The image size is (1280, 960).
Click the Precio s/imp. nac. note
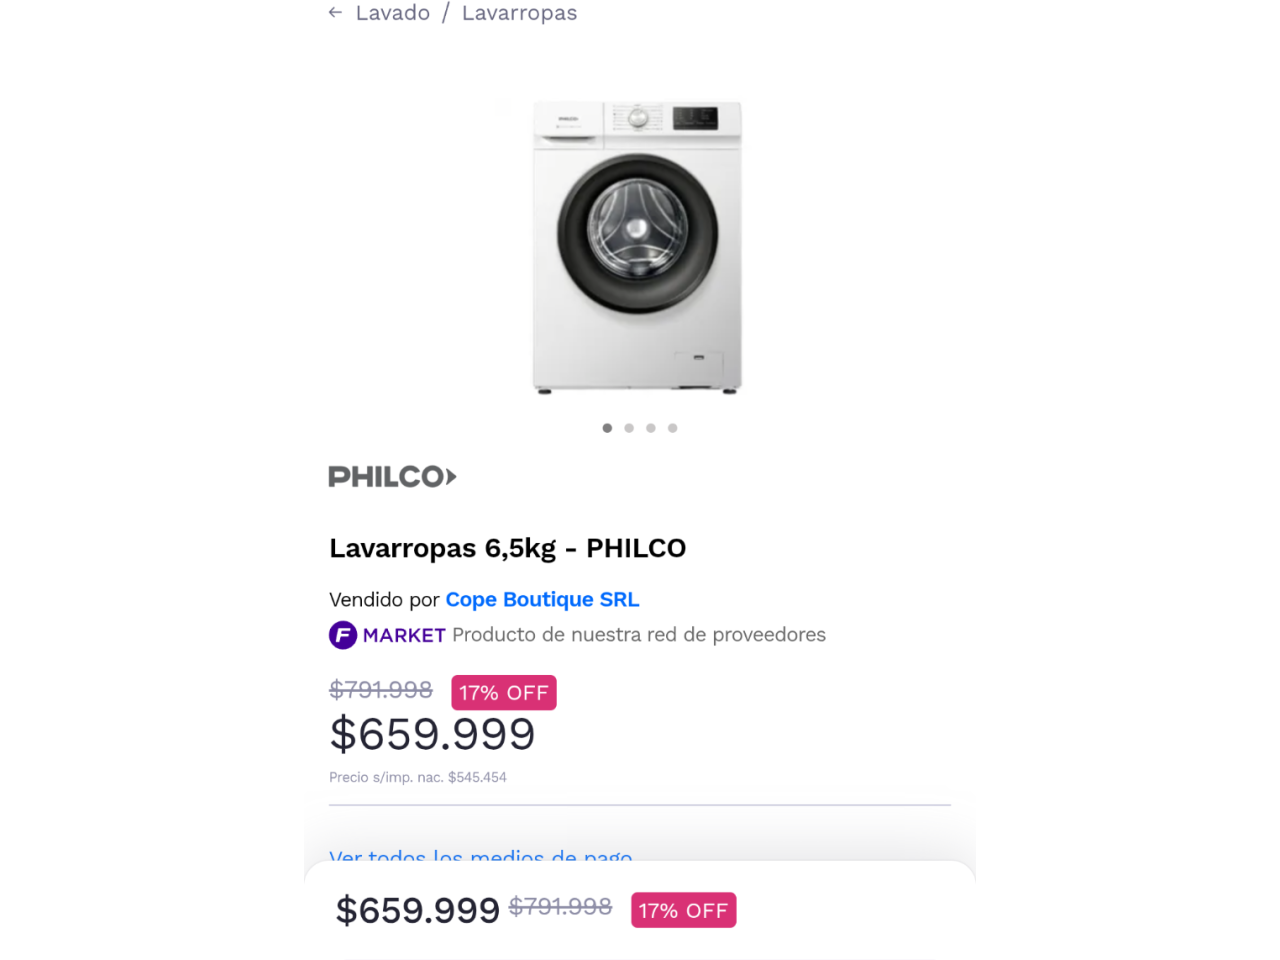coord(418,777)
